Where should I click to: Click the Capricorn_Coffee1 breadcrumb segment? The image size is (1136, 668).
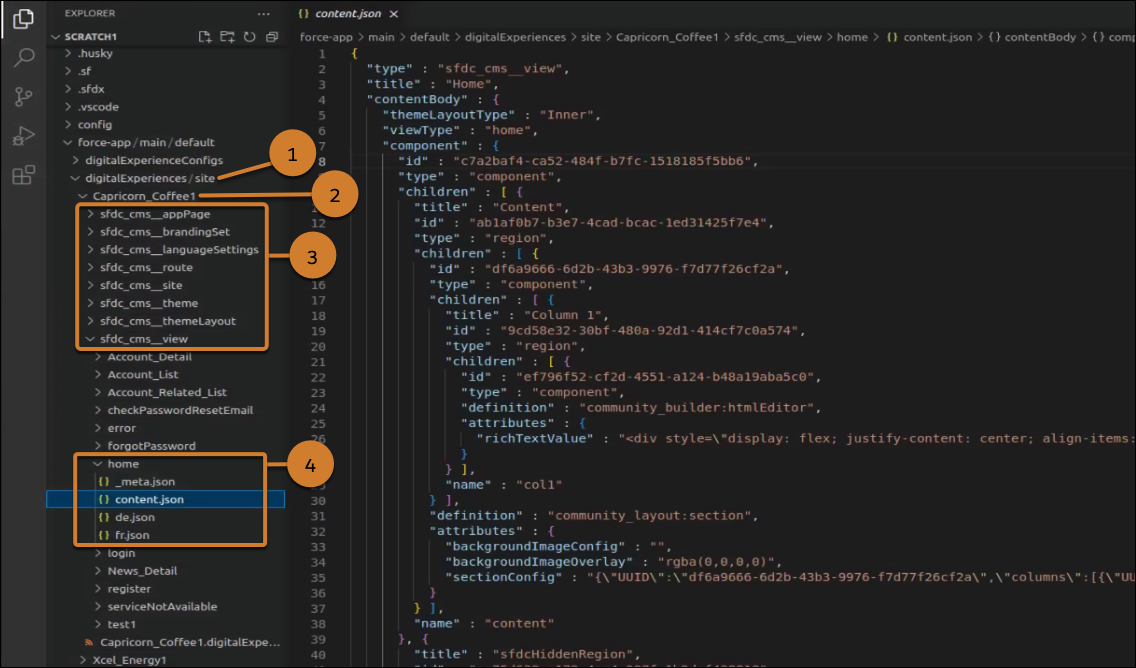(x=667, y=37)
